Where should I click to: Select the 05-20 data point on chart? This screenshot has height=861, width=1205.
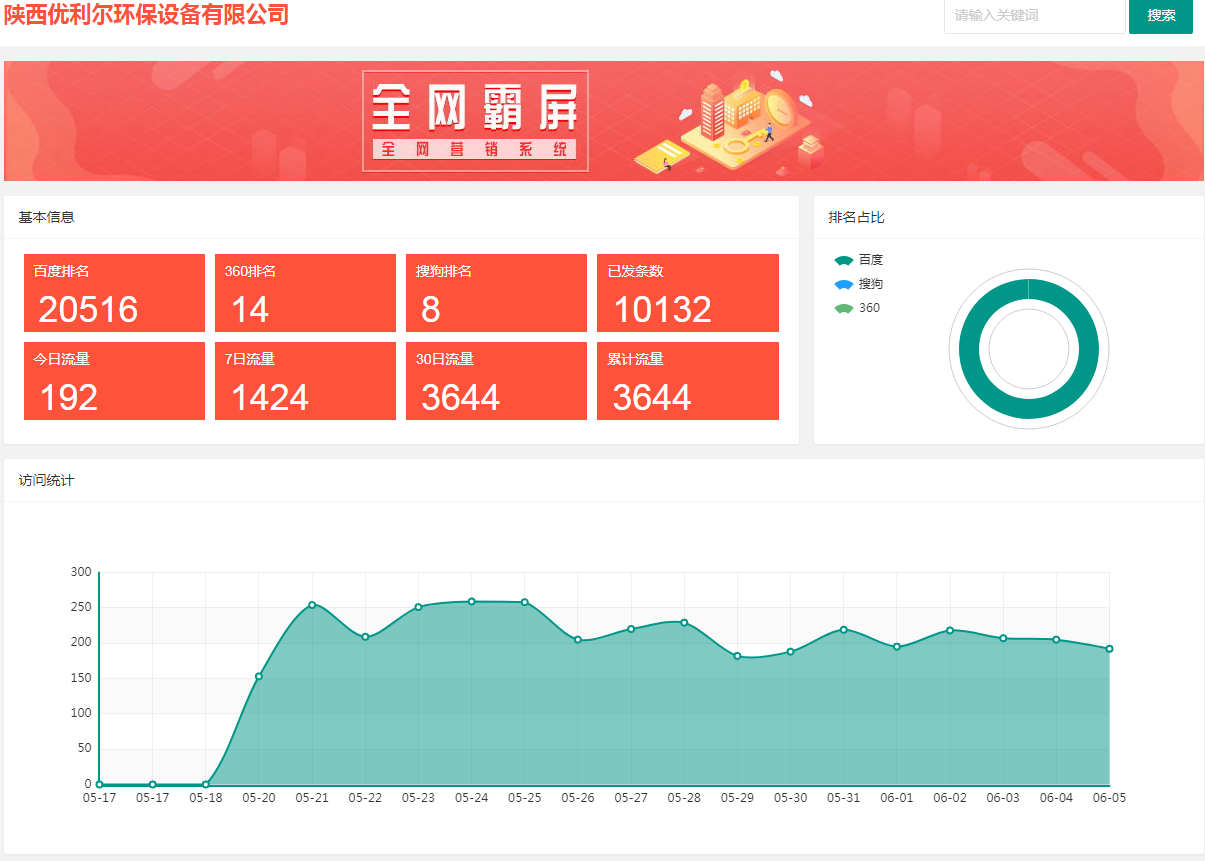(259, 676)
